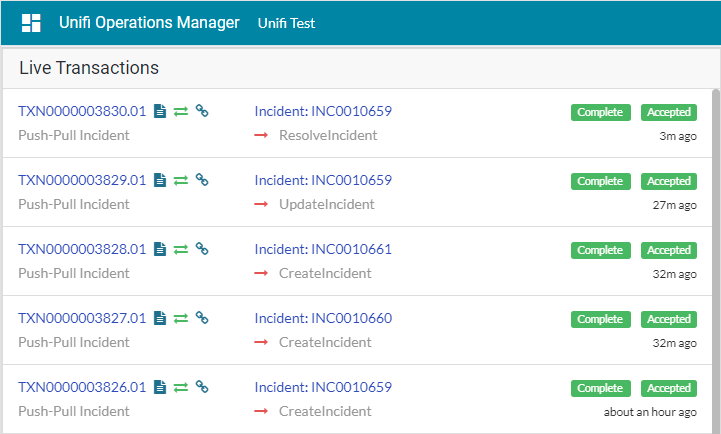Open transaction TXN0000003829.01
Image resolution: width=721 pixels, height=434 pixels.
[82, 181]
